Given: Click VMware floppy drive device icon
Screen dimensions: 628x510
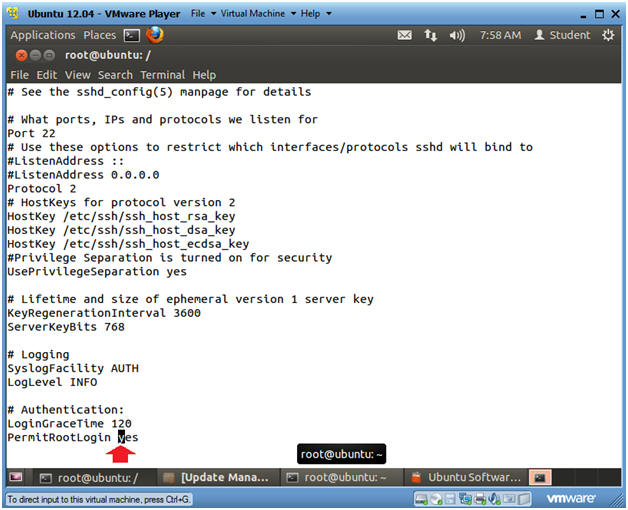Looking at the screenshot, I should pyautogui.click(x=450, y=499).
